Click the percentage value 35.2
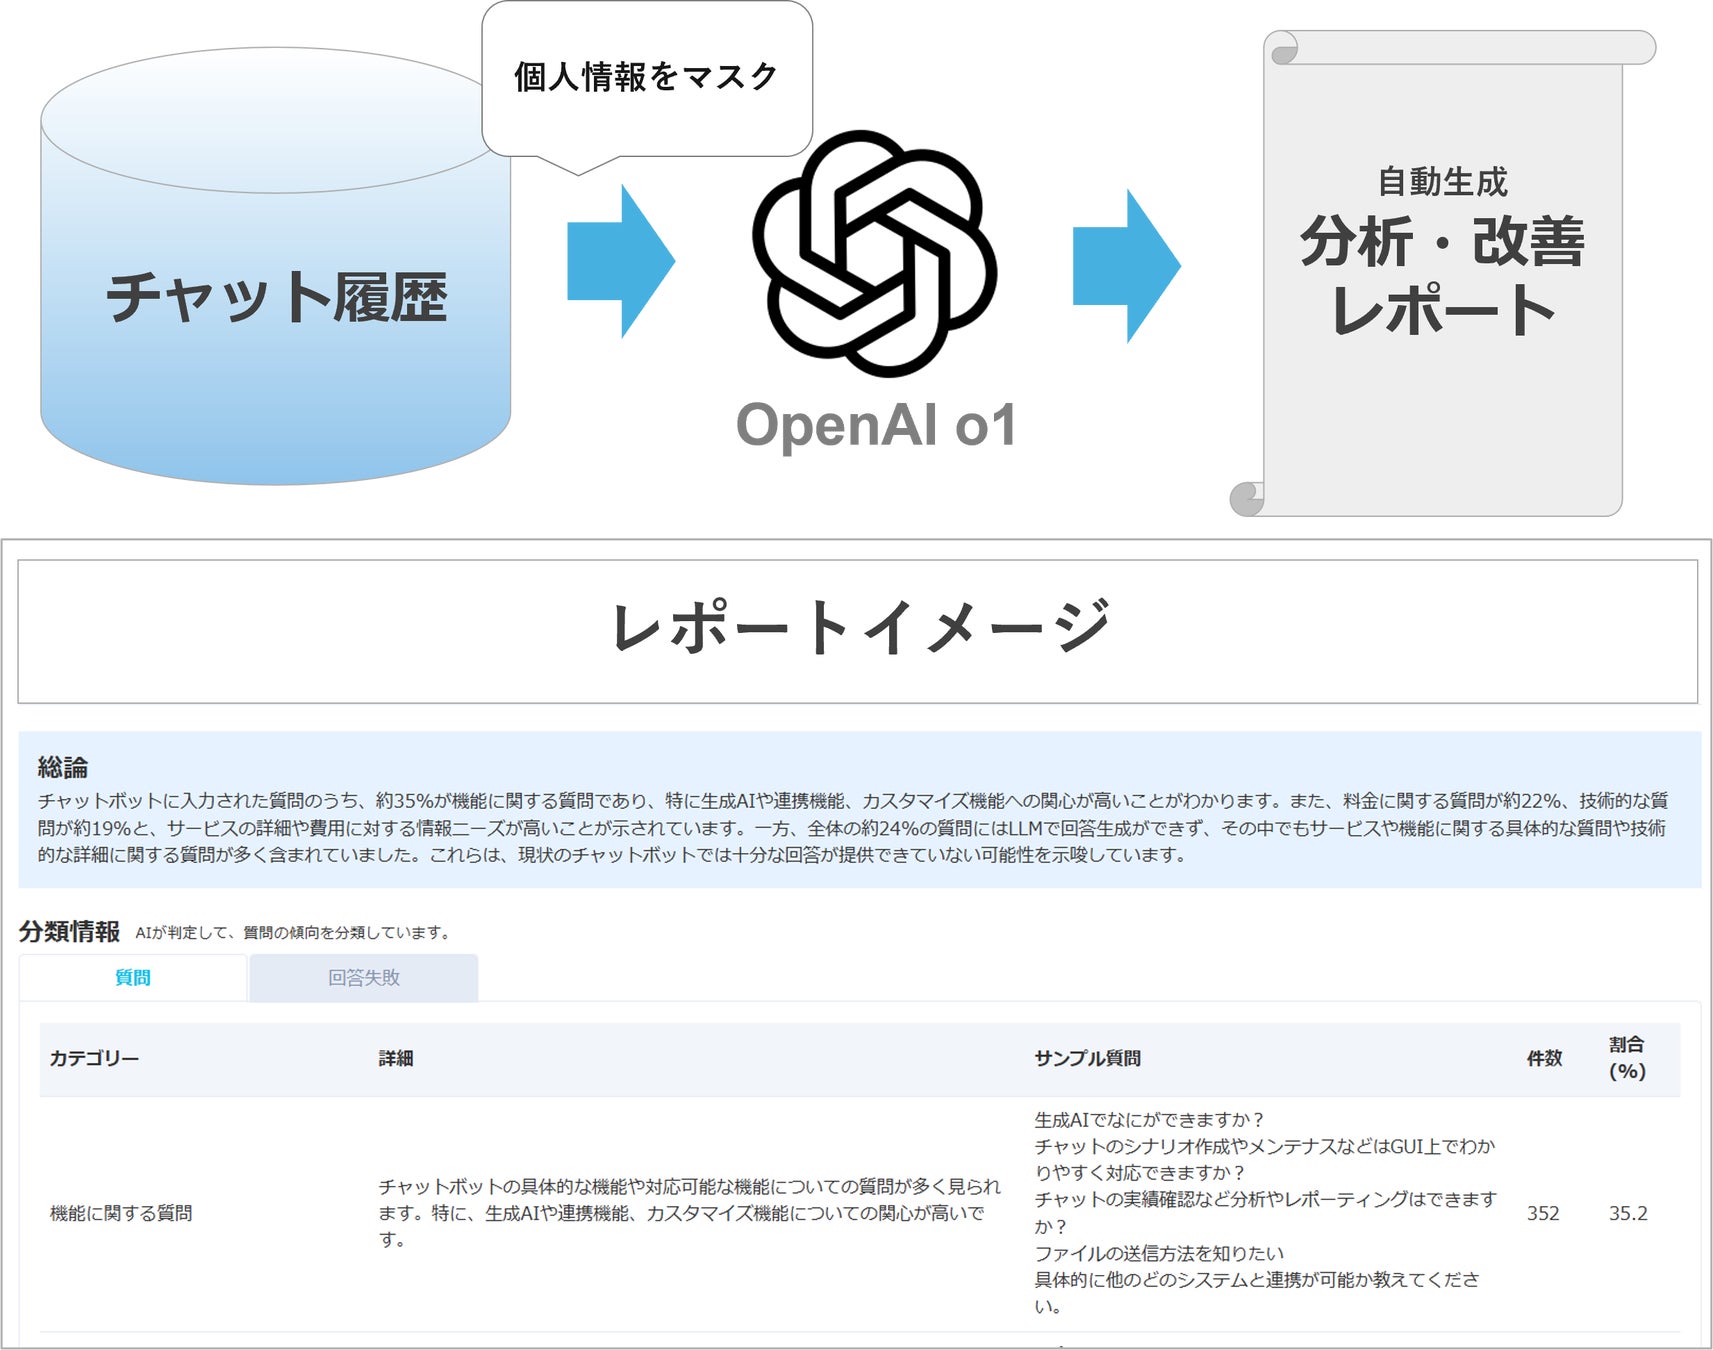 pos(1628,1213)
